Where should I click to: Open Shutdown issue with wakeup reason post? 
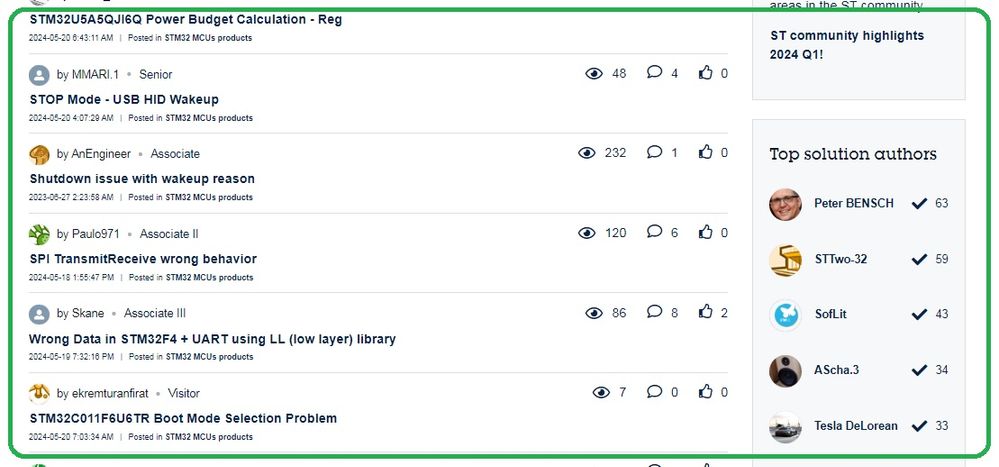(142, 179)
